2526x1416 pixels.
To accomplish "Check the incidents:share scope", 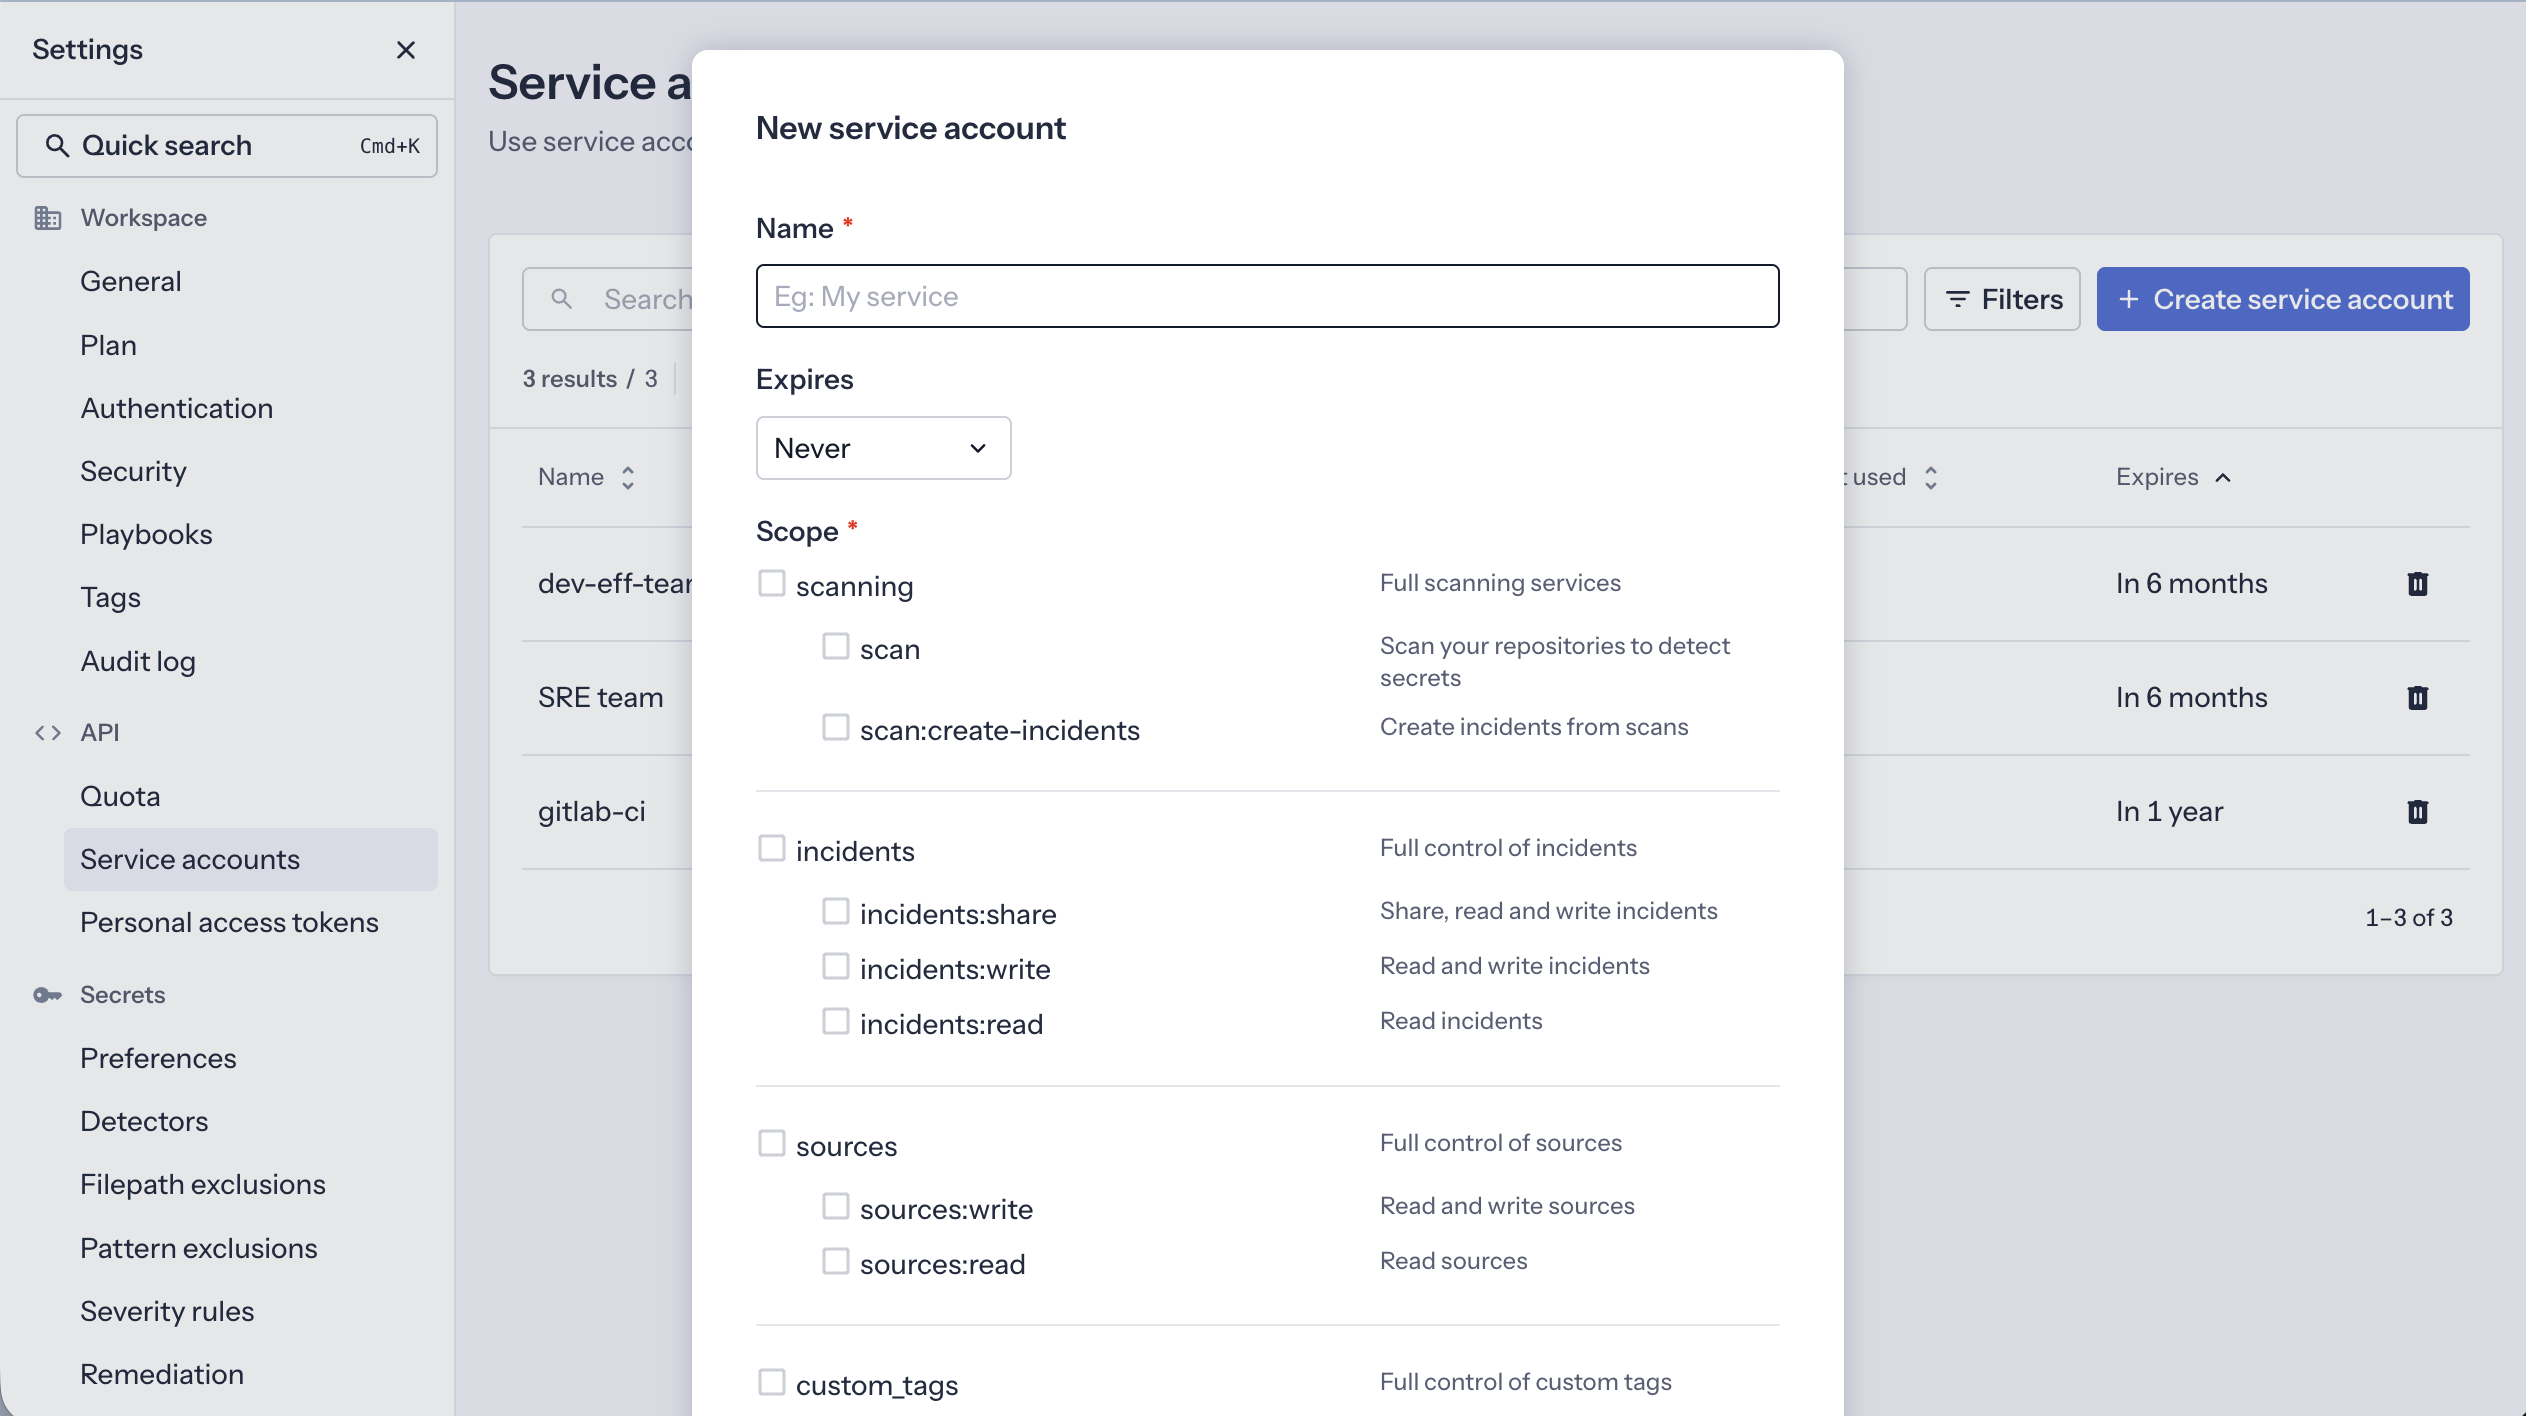I will 836,911.
